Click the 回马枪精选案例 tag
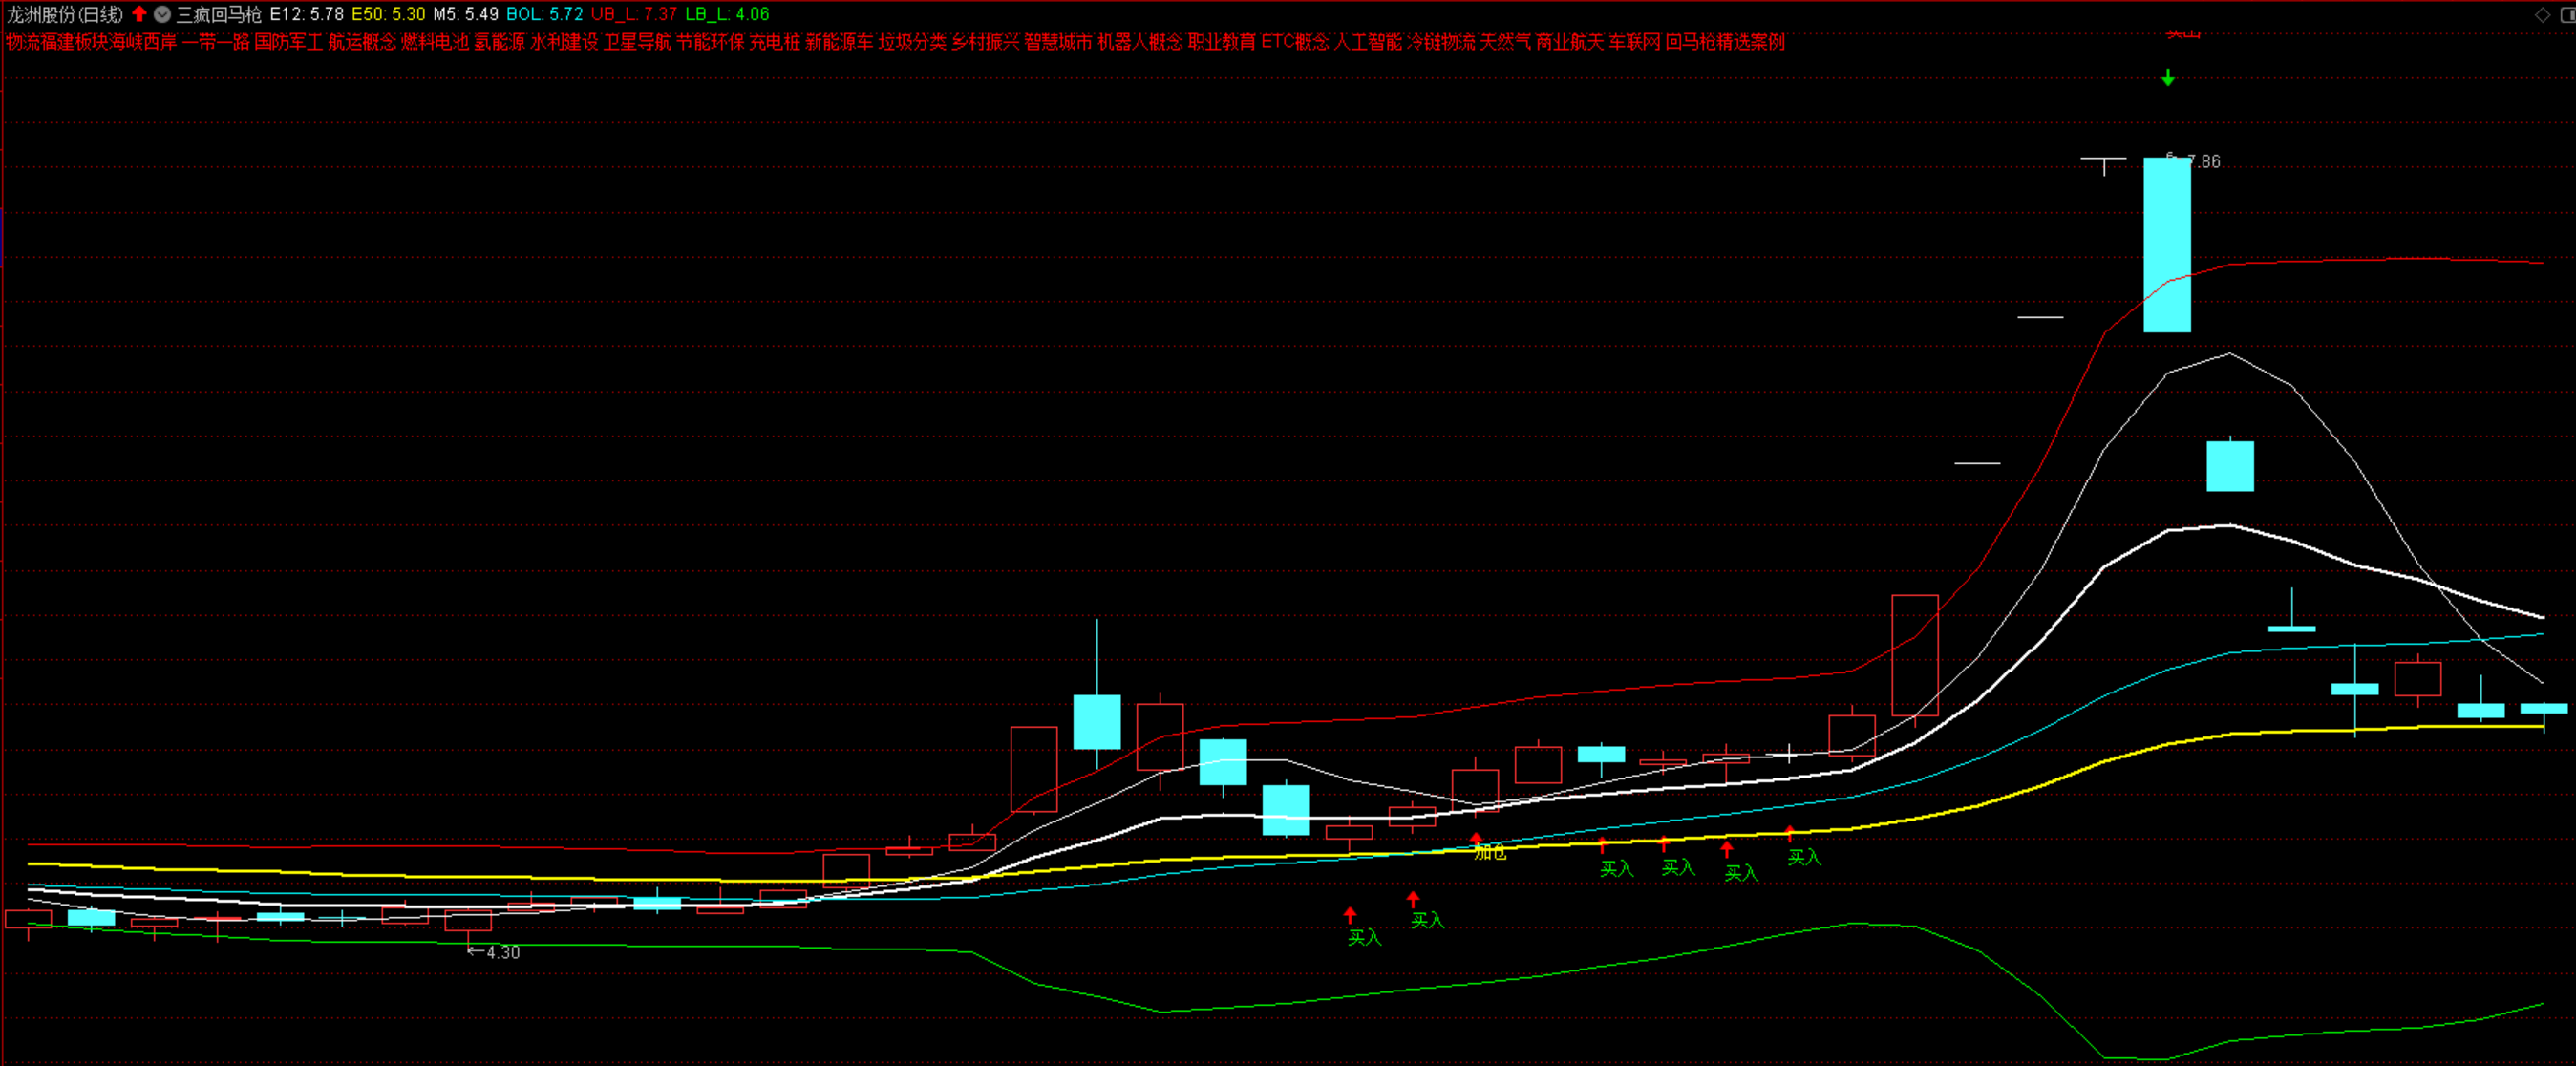 pyautogui.click(x=1724, y=41)
